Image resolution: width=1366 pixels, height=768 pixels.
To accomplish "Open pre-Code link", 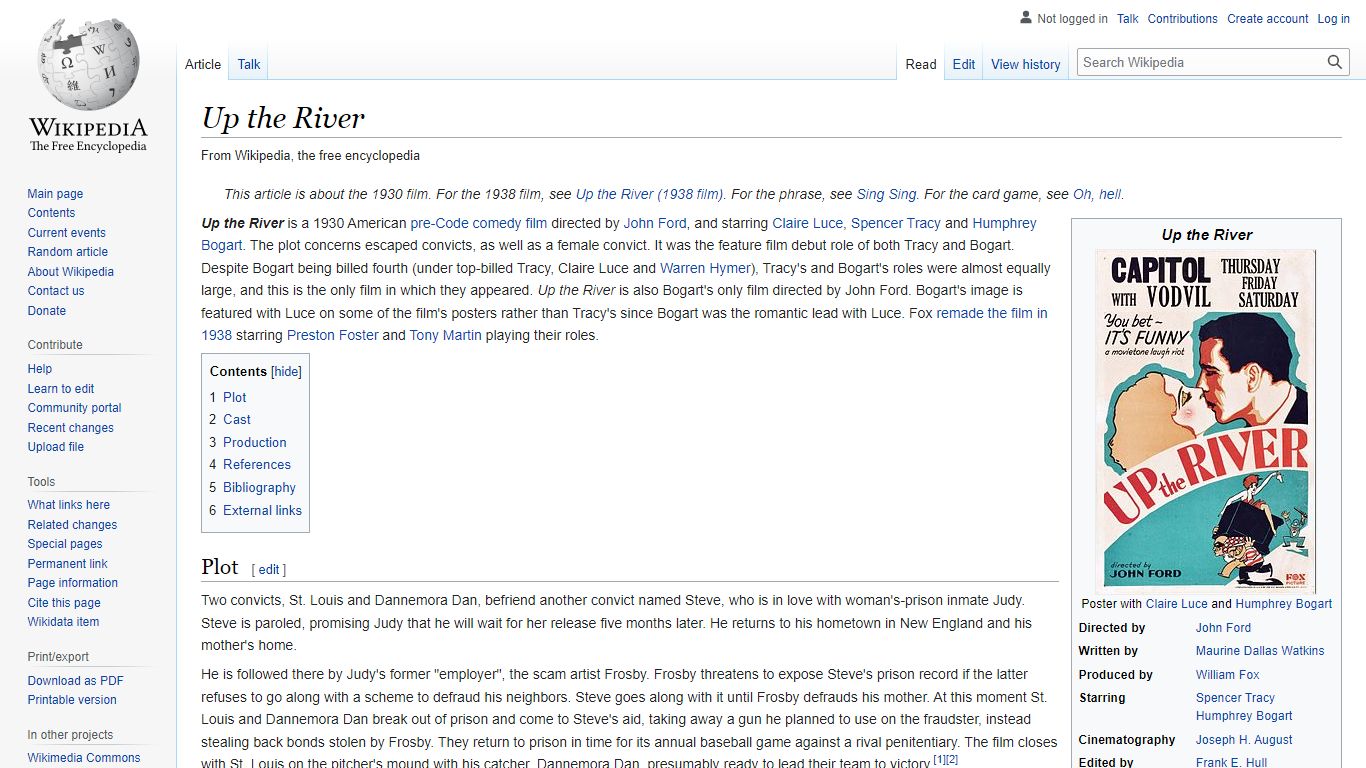I will (x=439, y=224).
